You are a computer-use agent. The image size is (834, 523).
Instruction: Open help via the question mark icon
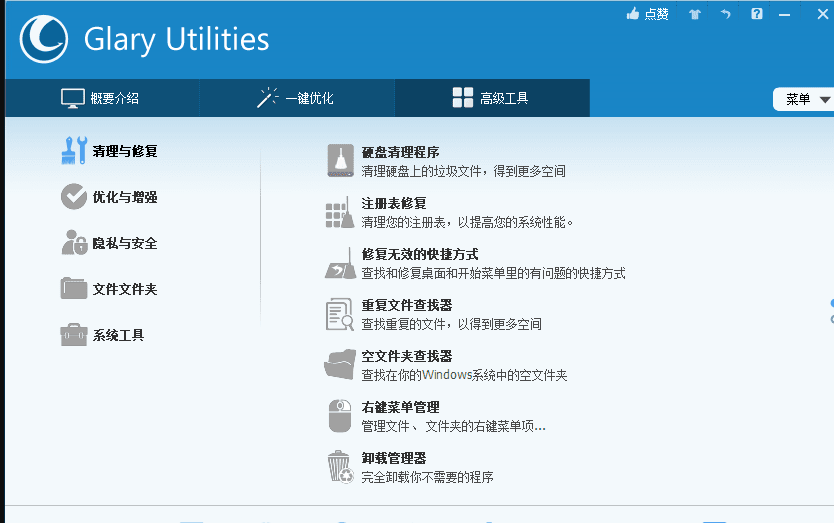pyautogui.click(x=757, y=14)
